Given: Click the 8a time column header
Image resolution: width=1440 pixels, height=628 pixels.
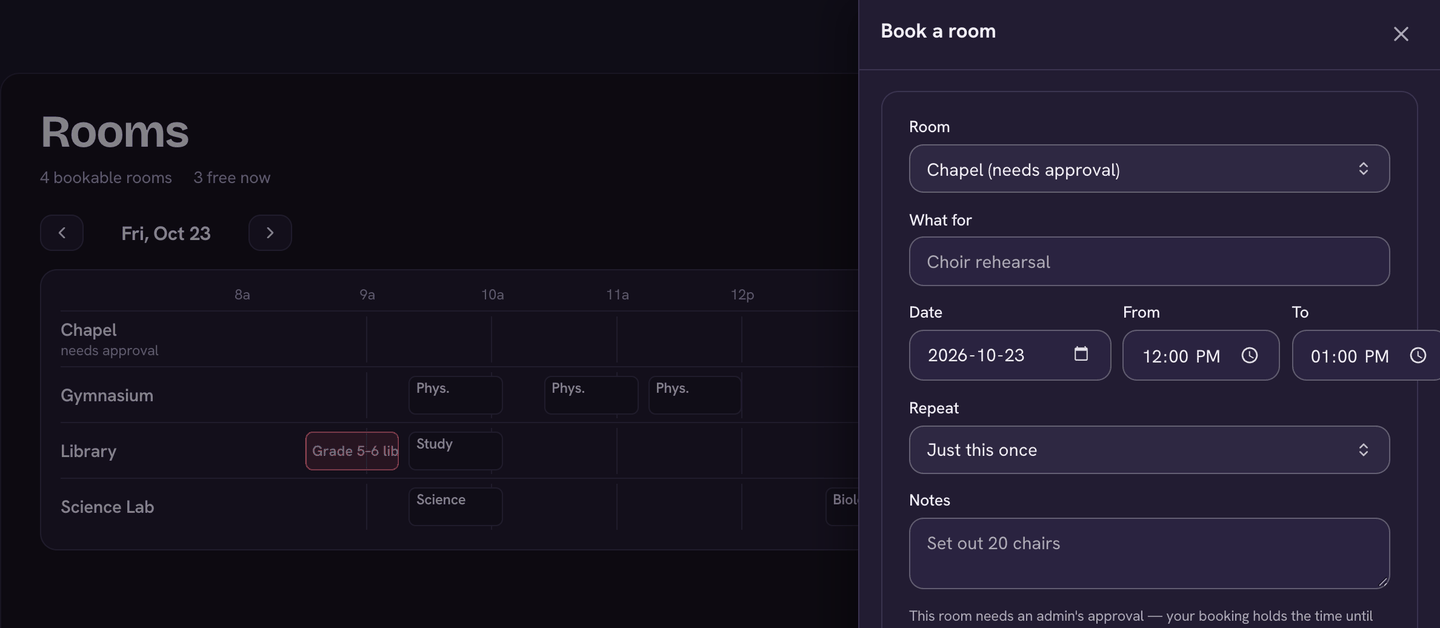Looking at the screenshot, I should (242, 295).
